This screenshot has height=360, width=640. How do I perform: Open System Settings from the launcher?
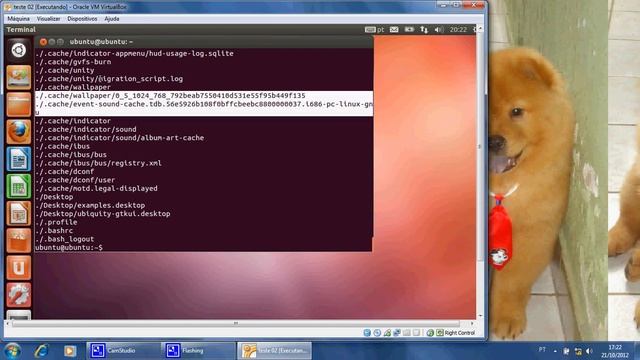pos(18,295)
